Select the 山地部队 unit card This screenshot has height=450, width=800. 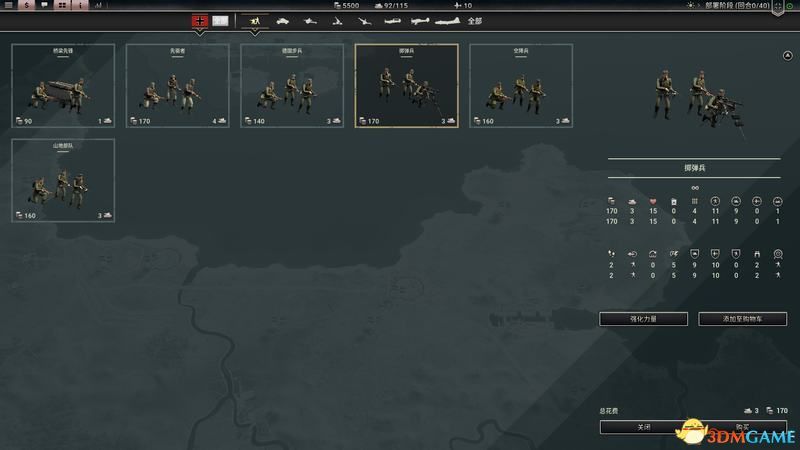[x=63, y=180]
